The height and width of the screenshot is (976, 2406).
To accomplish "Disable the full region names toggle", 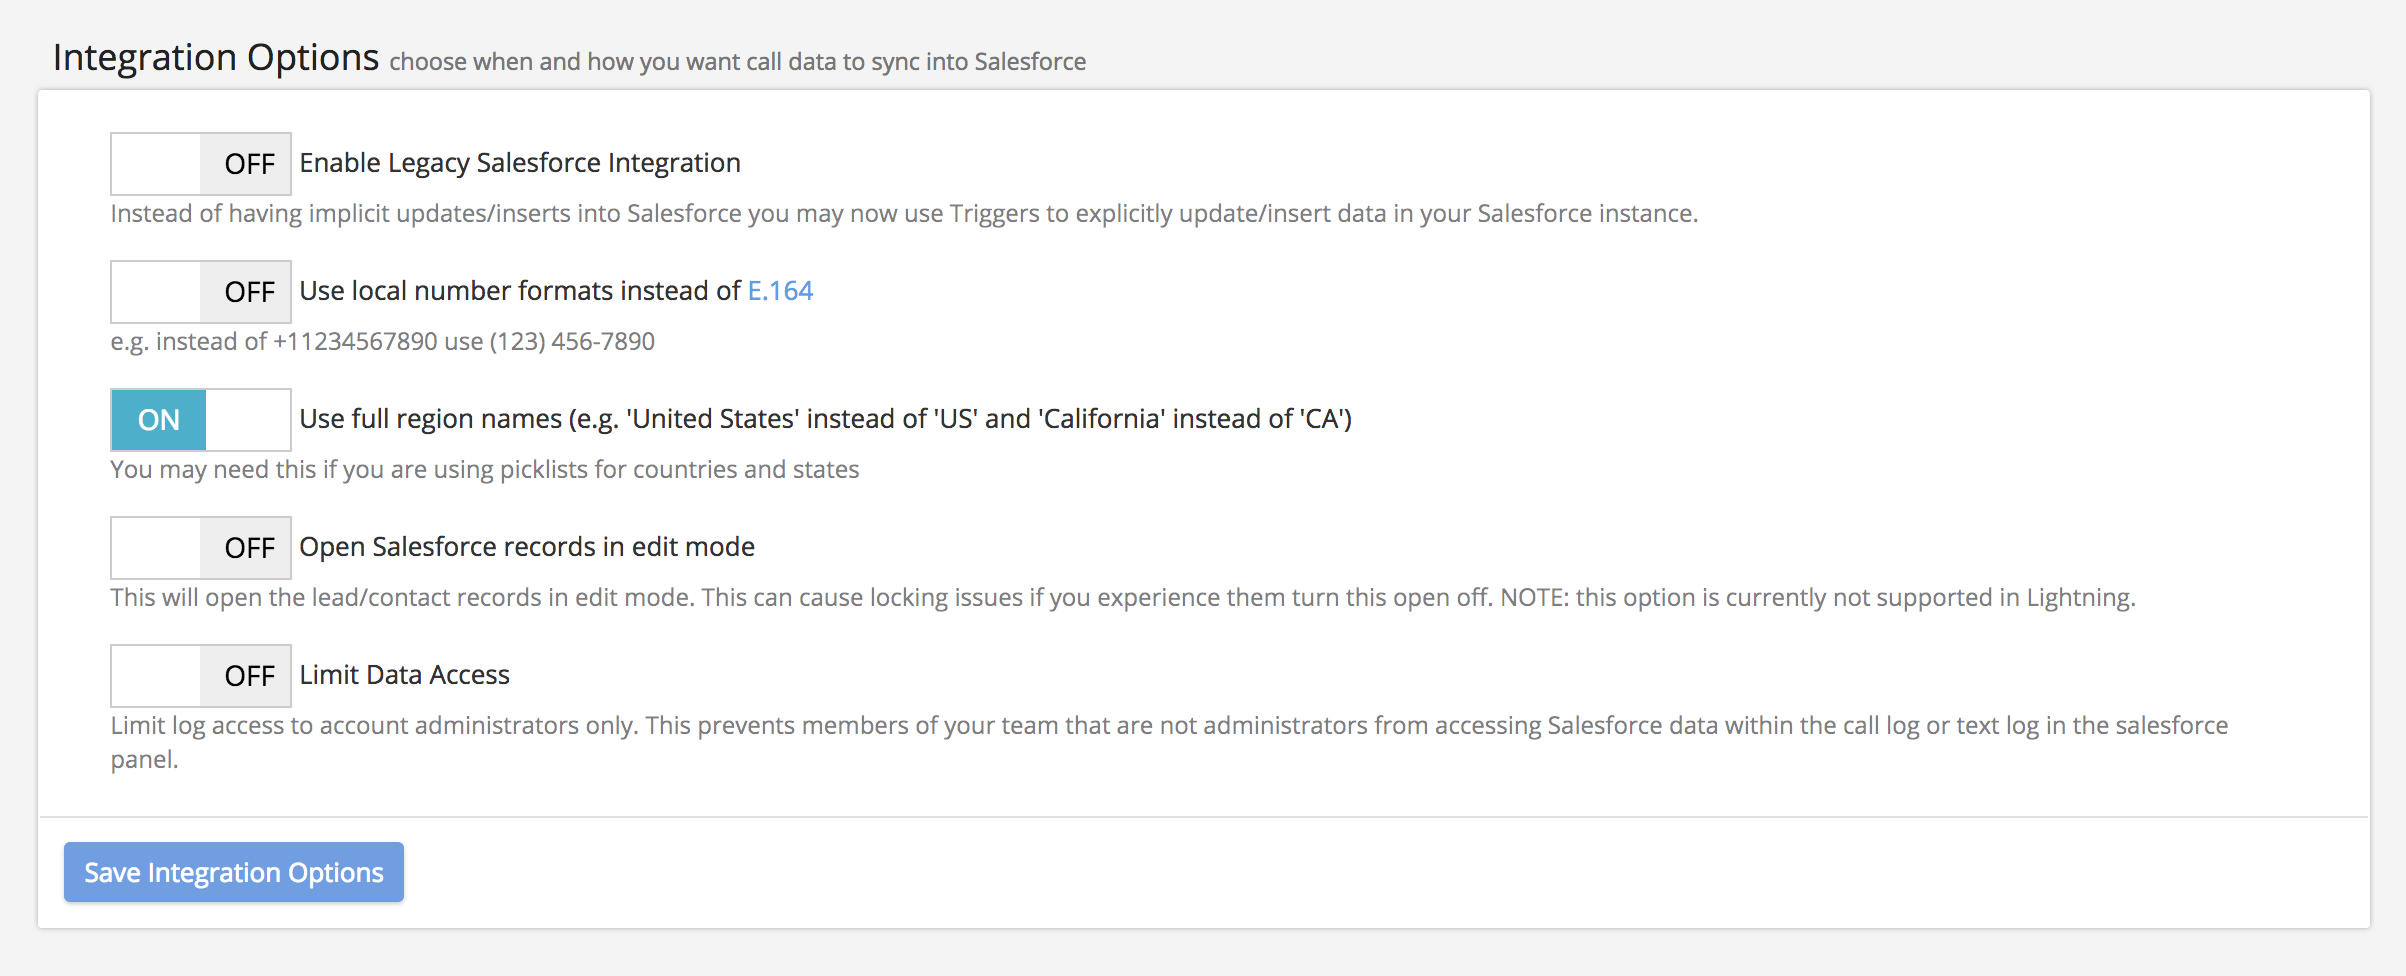I will point(200,420).
